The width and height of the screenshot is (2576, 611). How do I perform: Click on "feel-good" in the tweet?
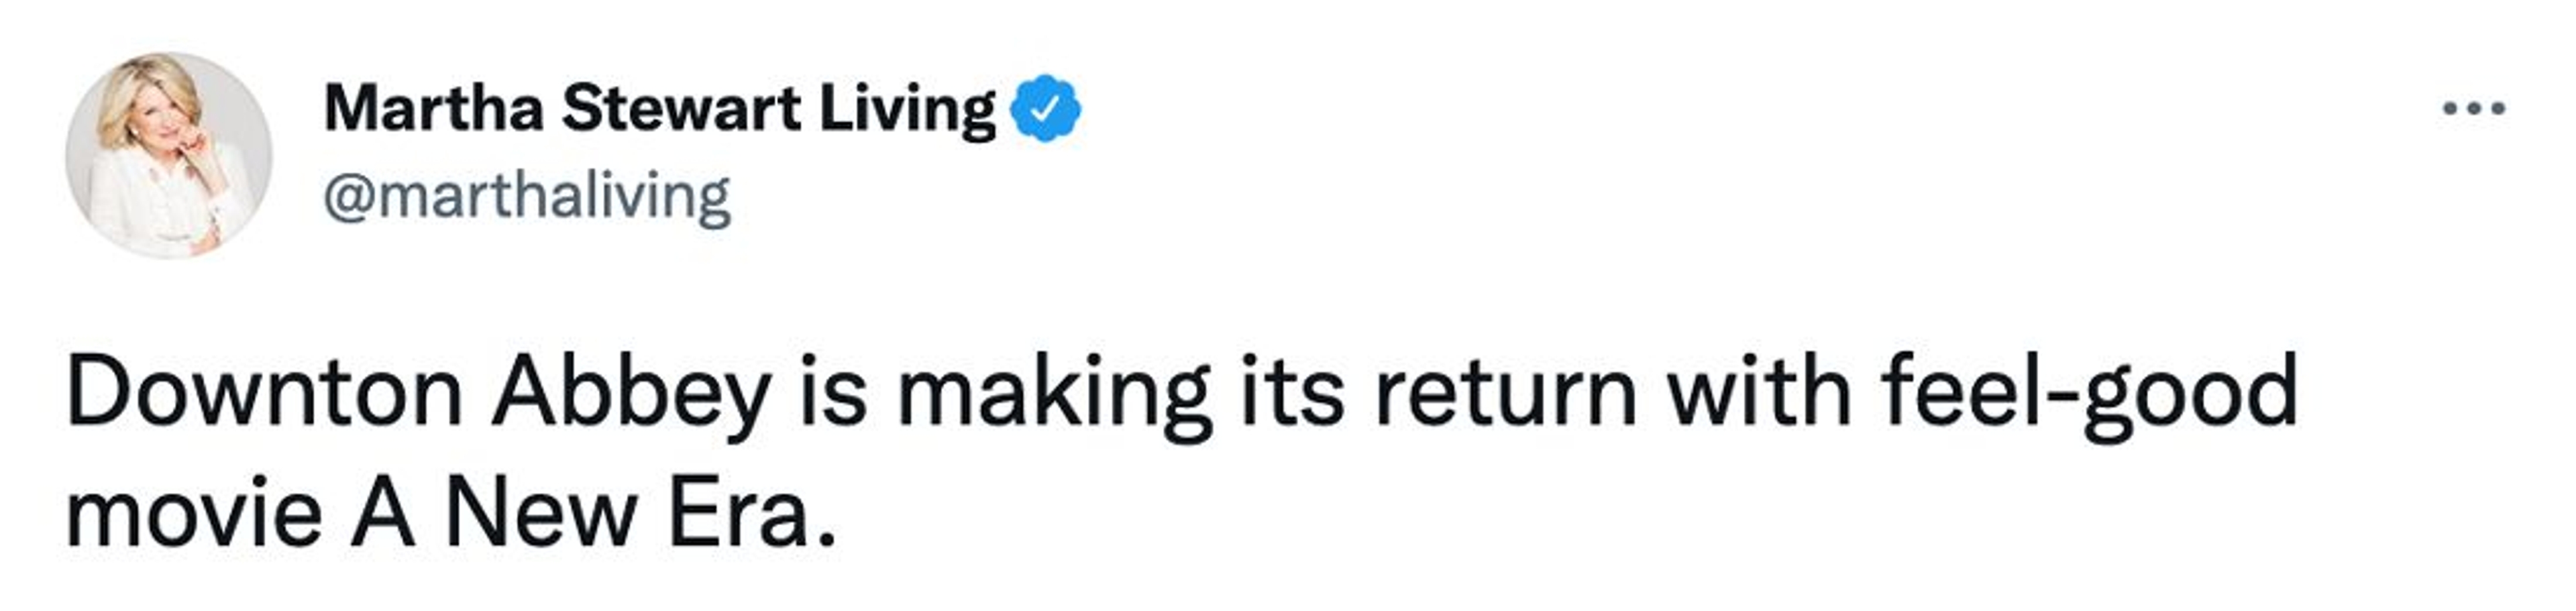(2088, 393)
